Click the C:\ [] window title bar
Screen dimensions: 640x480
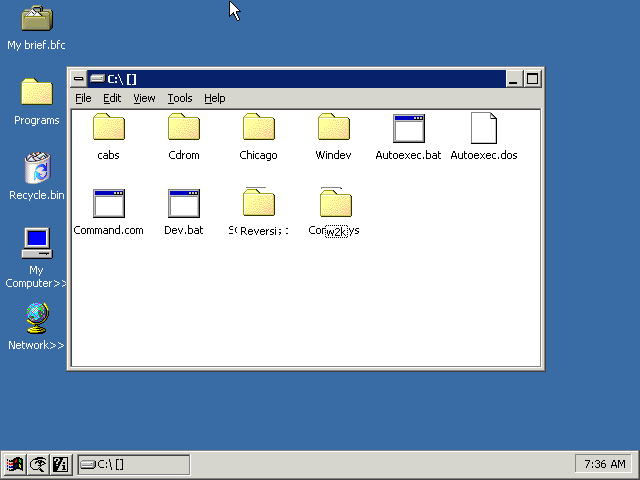296,79
